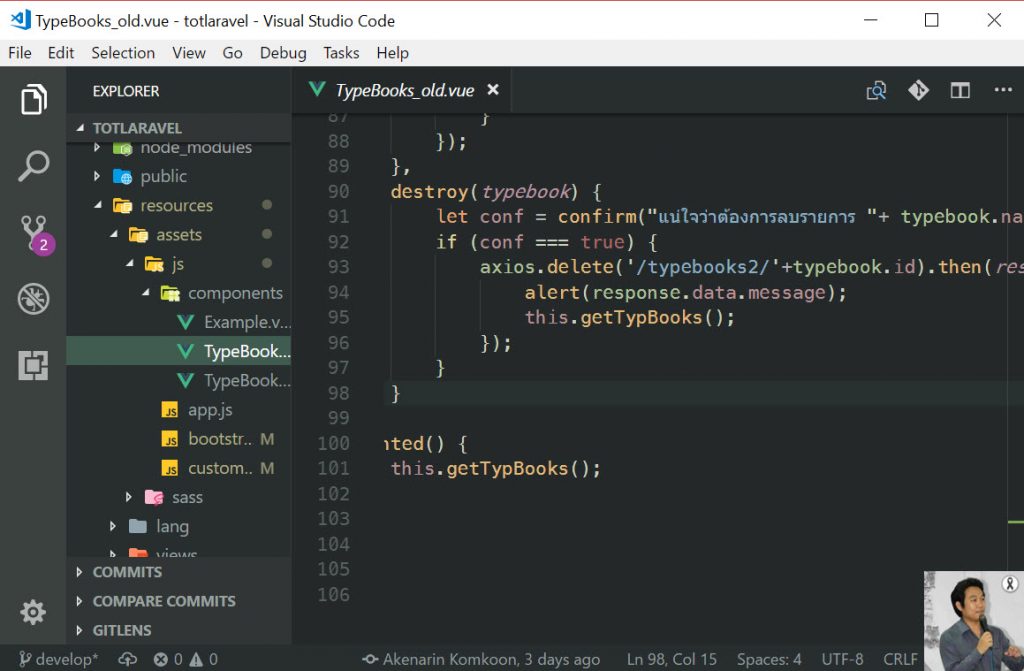
Task: Click the EXPLORER panel title
Action: [125, 91]
